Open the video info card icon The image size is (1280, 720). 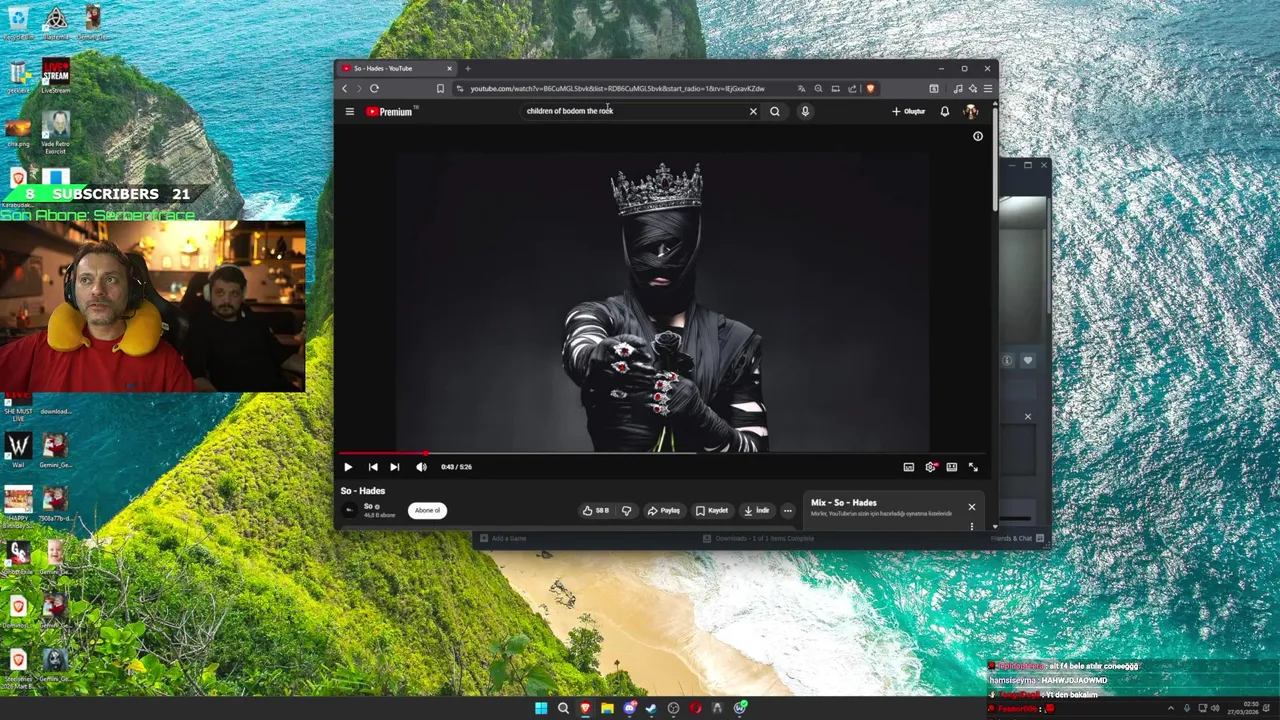(978, 136)
